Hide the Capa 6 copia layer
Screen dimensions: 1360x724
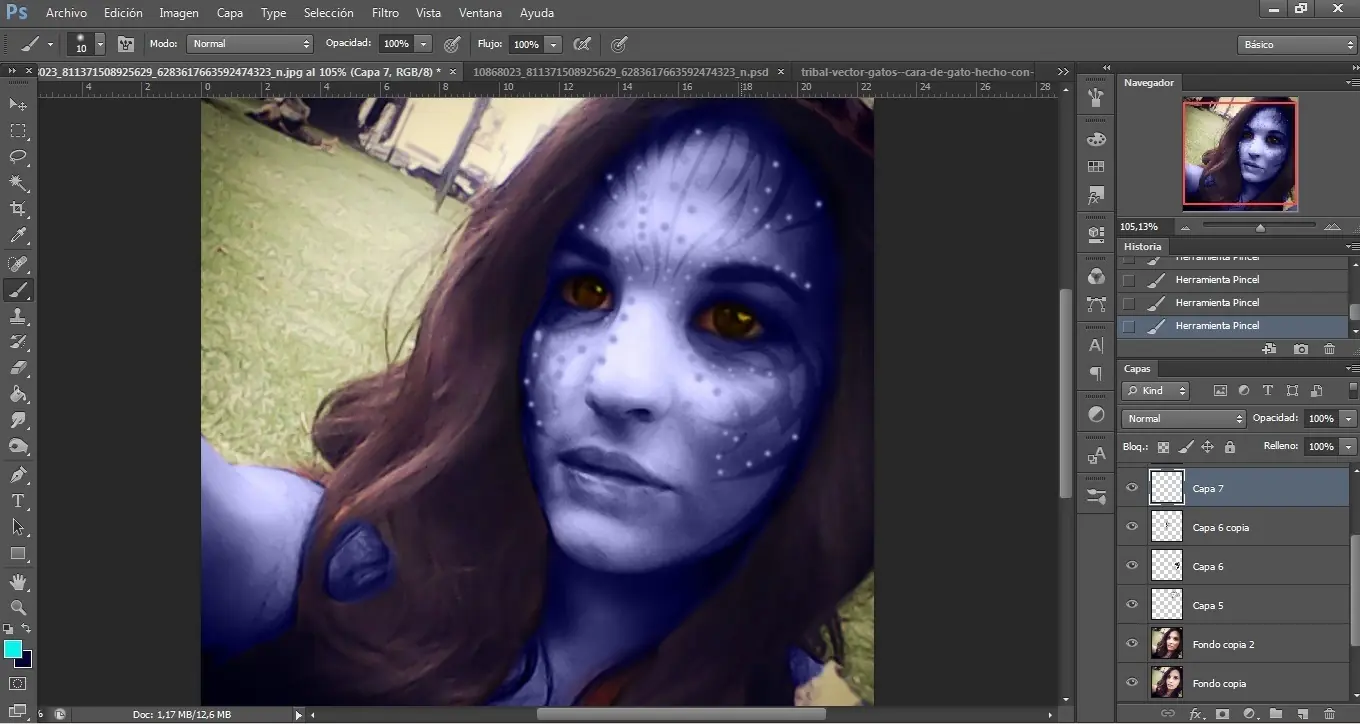pos(1132,527)
